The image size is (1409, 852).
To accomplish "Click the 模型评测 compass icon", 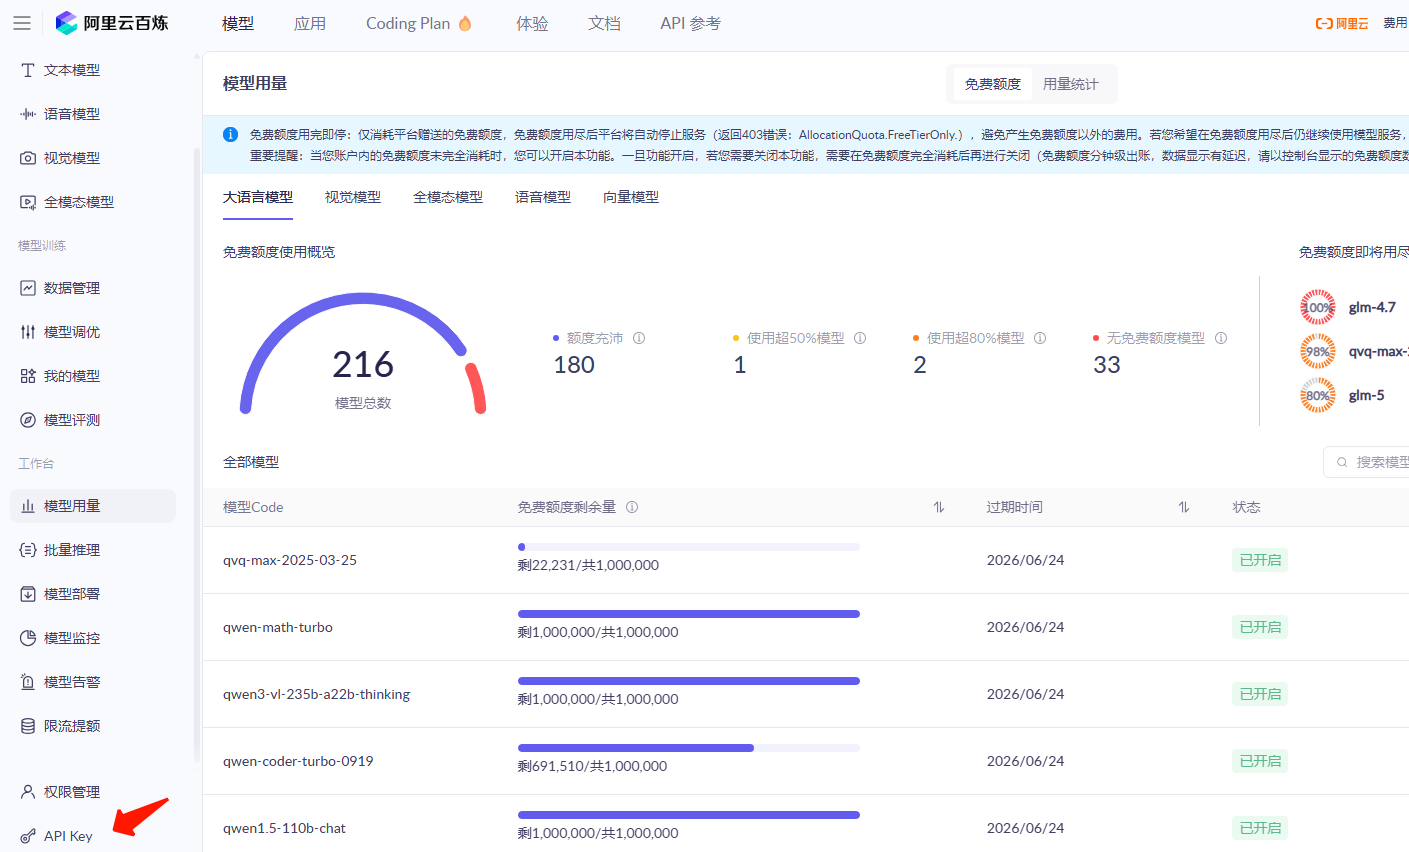I will click(28, 420).
